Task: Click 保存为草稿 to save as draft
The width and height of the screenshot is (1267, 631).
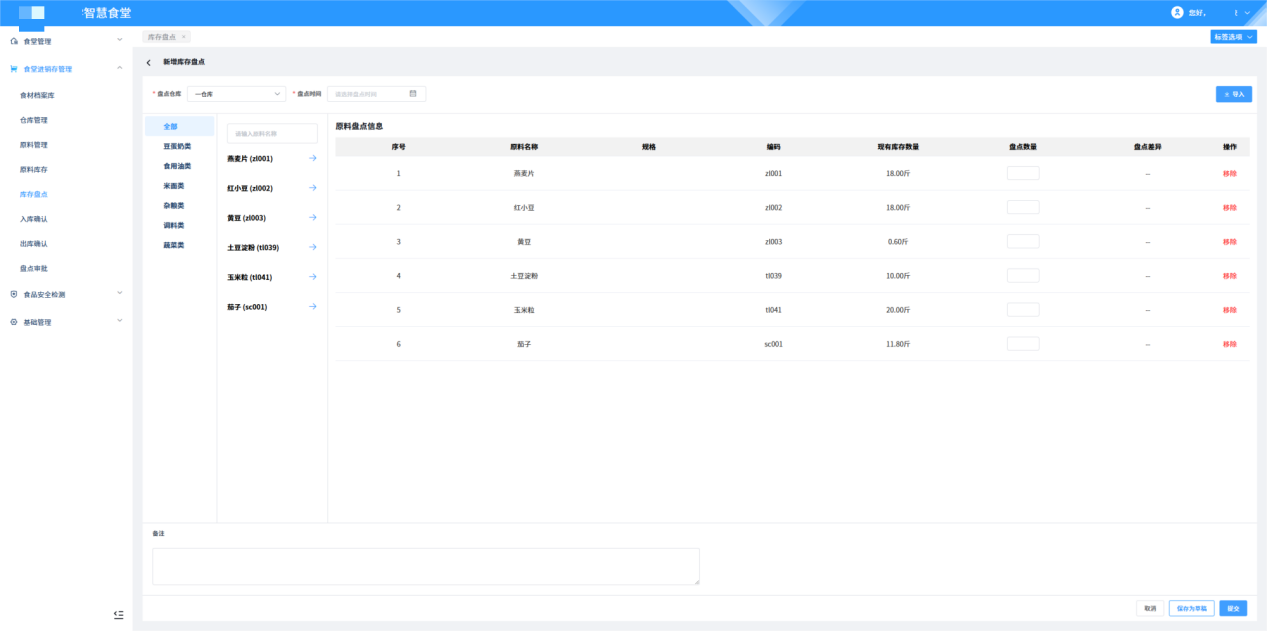Action: coord(1191,608)
